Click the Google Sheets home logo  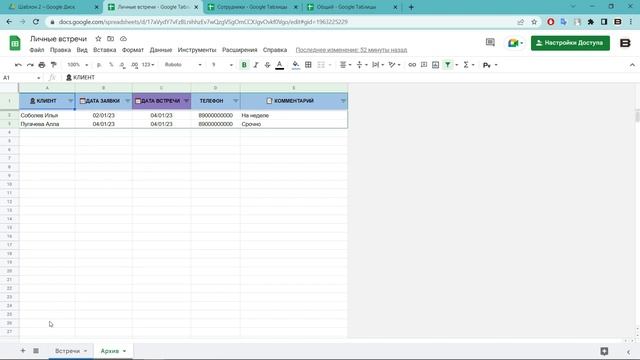pyautogui.click(x=15, y=43)
